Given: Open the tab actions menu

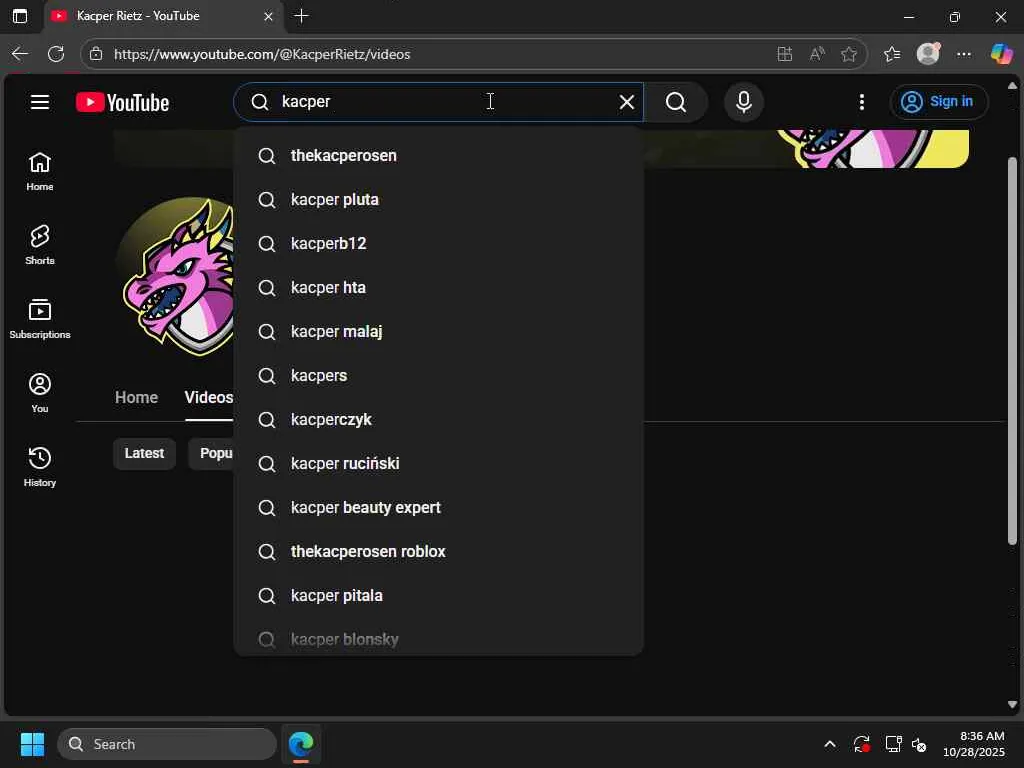Looking at the screenshot, I should pos(20,16).
